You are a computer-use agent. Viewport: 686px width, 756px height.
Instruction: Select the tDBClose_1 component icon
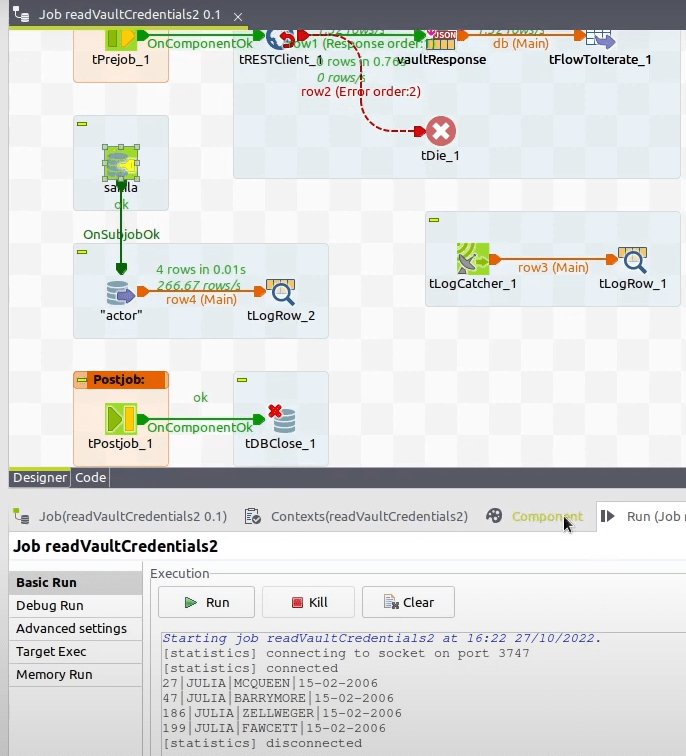pyautogui.click(x=282, y=418)
